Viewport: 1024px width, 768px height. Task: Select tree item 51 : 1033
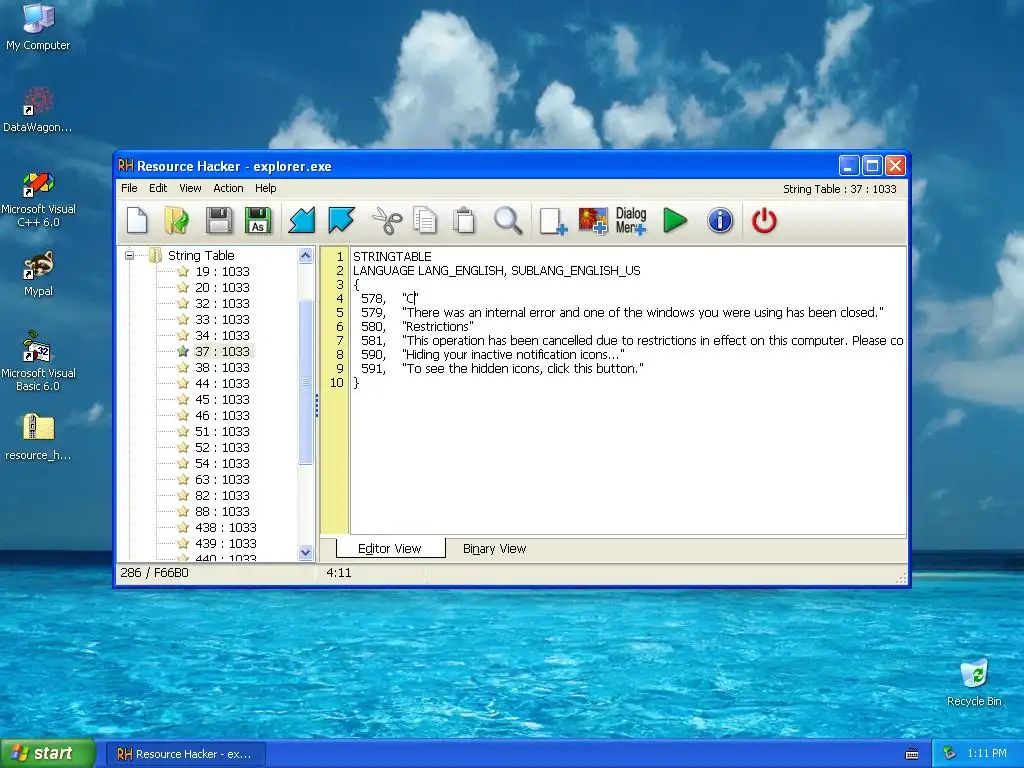point(222,432)
